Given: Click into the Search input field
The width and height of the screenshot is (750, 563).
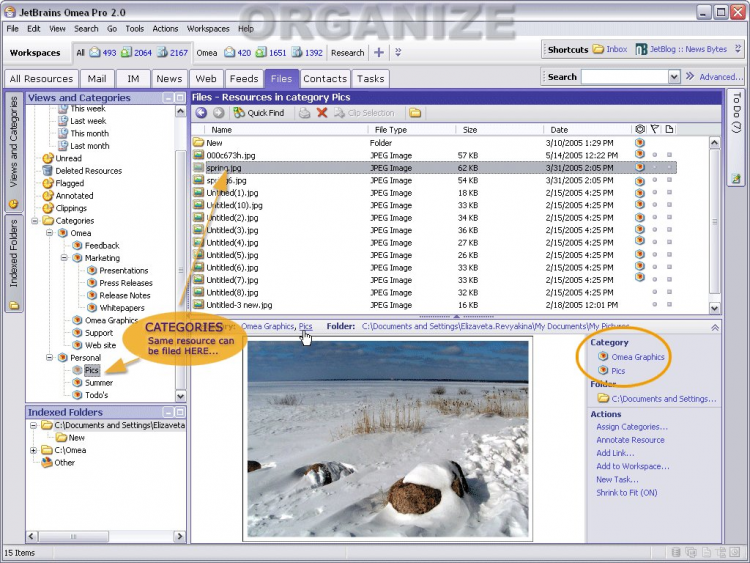Looking at the screenshot, I should click(x=625, y=77).
